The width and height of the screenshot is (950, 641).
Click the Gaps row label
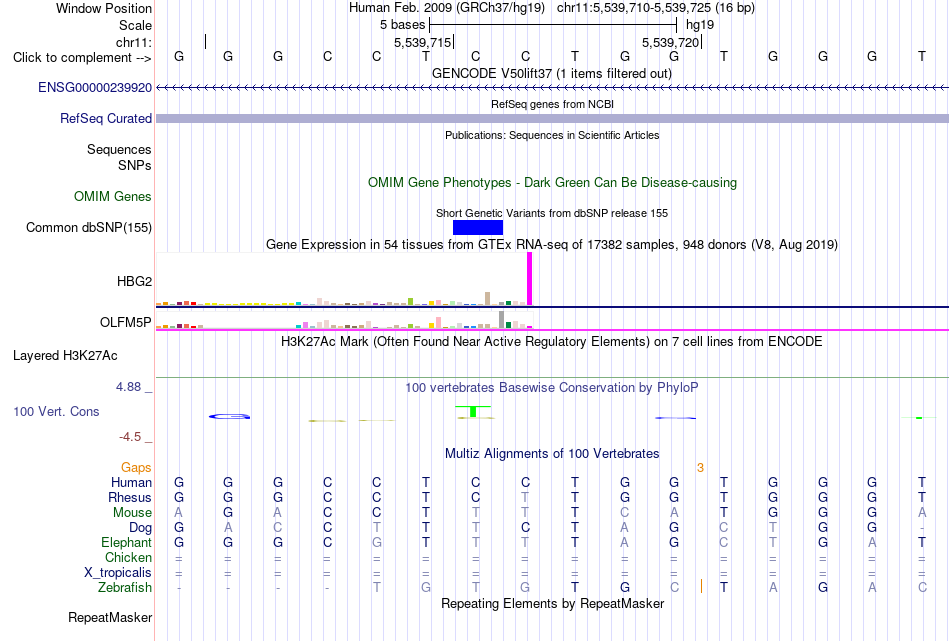pyautogui.click(x=136, y=467)
